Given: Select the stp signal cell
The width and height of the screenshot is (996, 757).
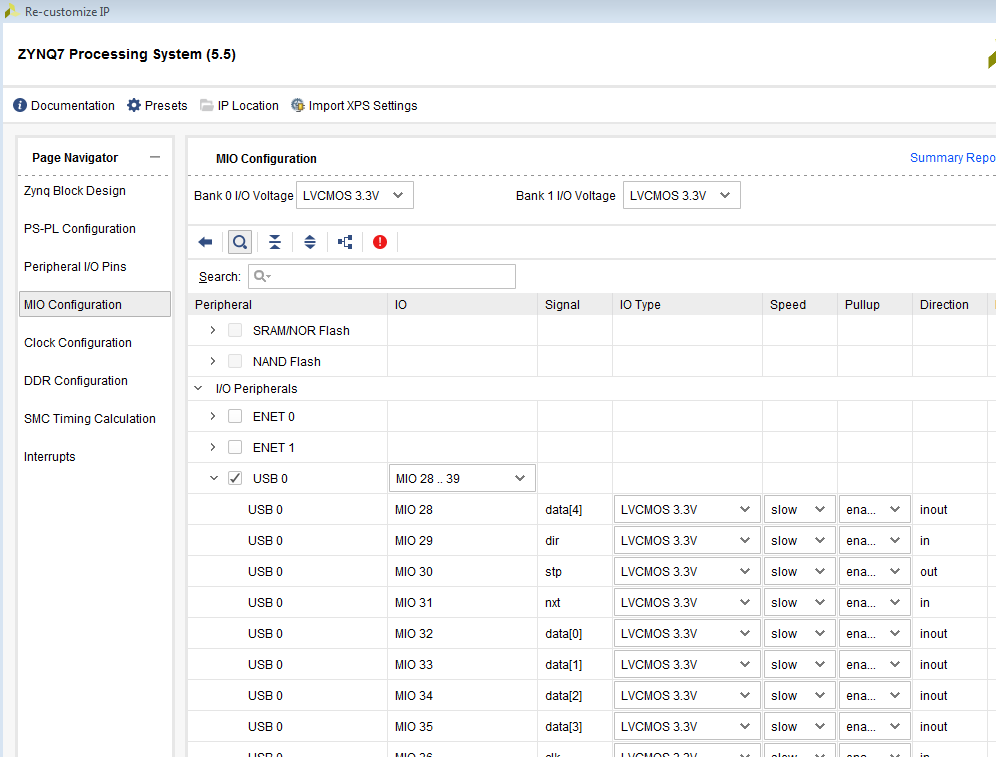Looking at the screenshot, I should tap(575, 572).
